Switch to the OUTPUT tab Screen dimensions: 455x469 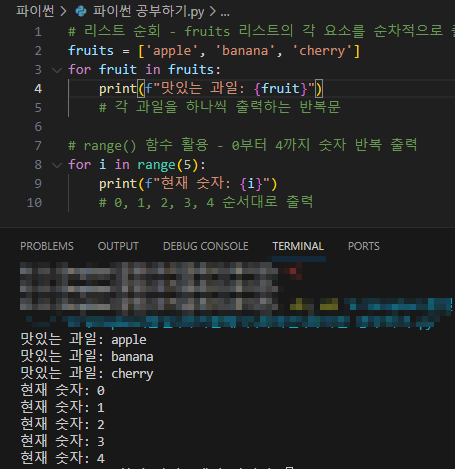pos(118,246)
